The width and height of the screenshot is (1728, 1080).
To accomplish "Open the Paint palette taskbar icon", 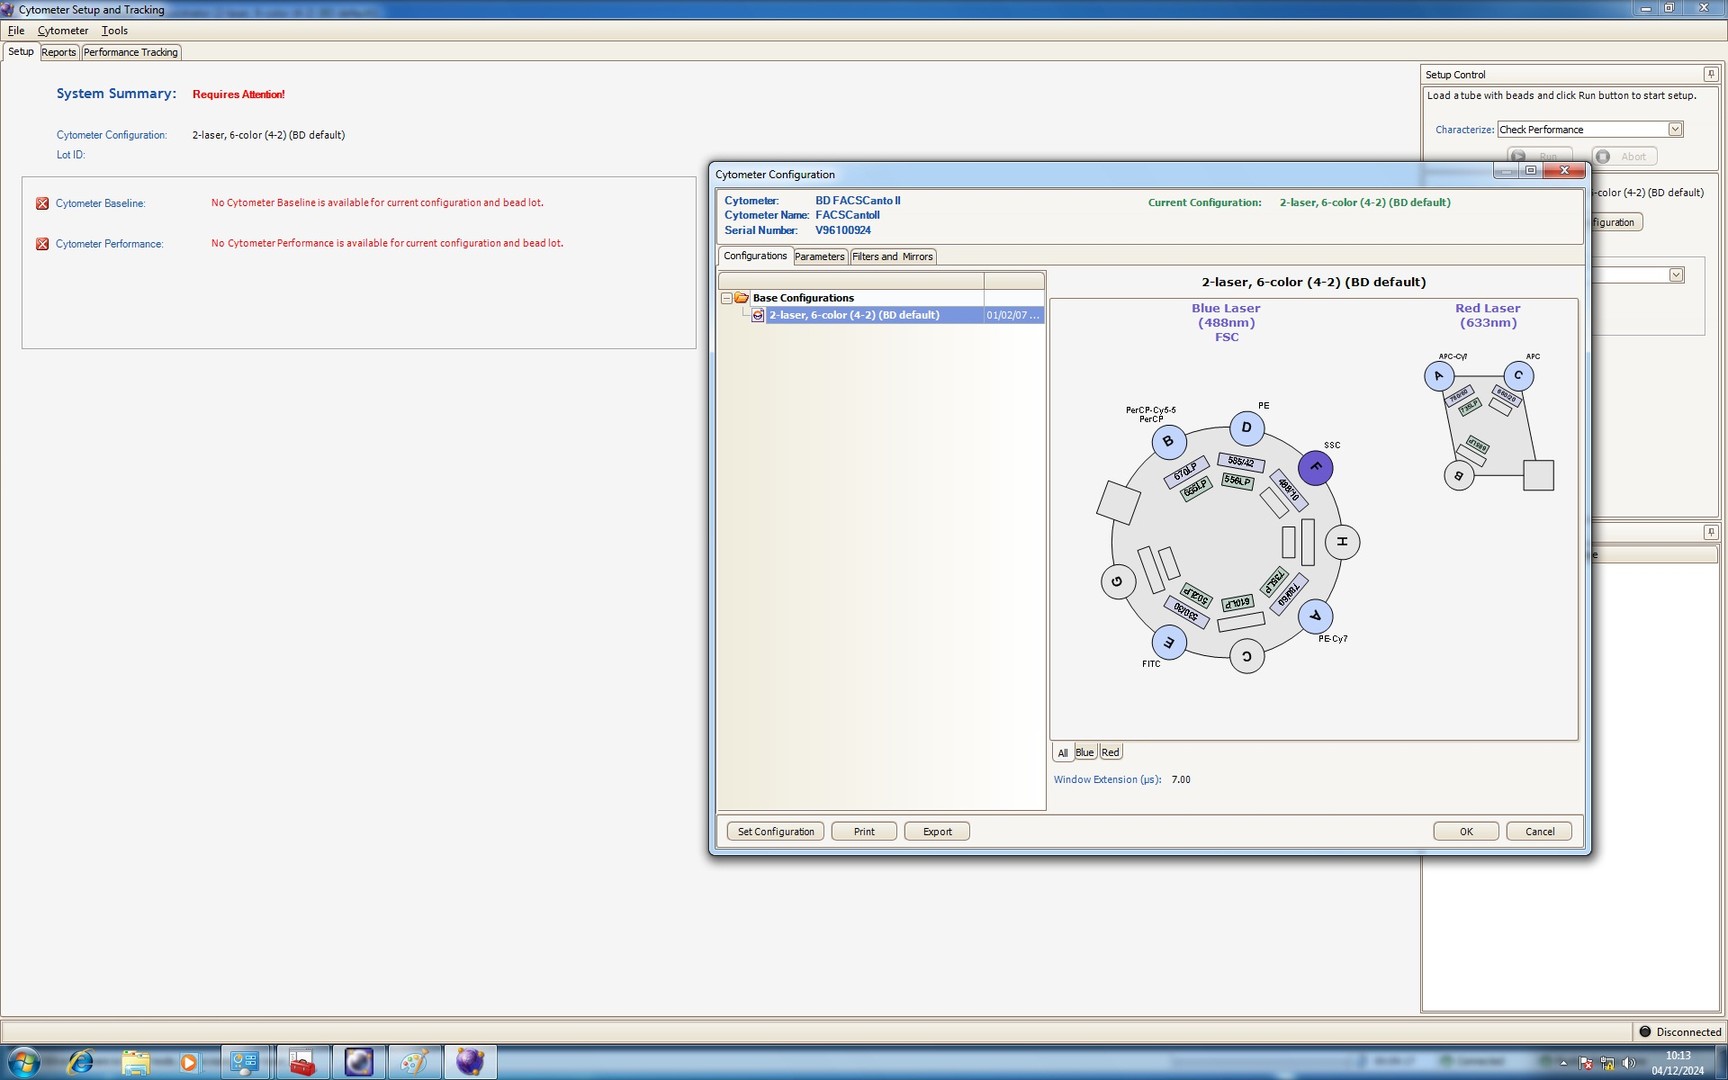I will [x=414, y=1062].
